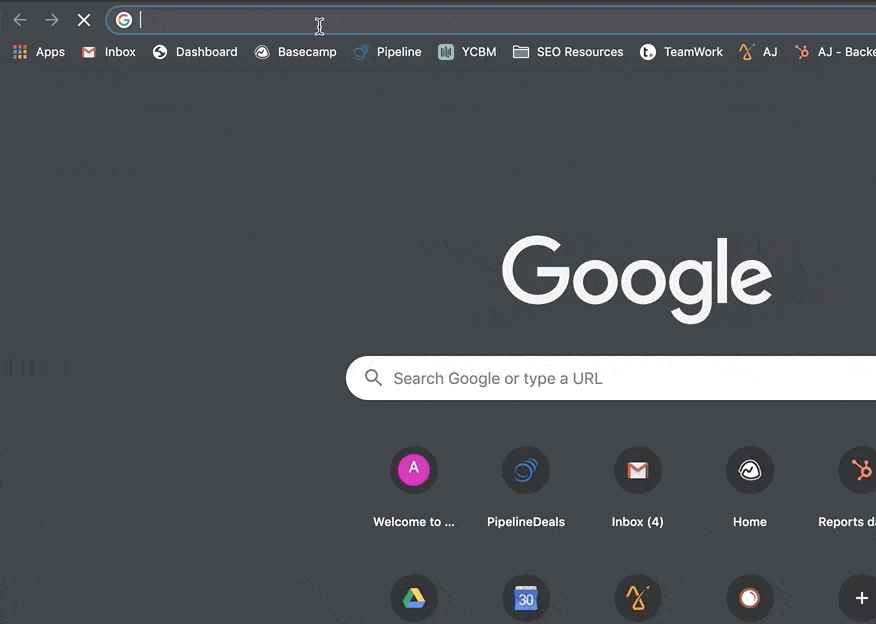
Task: Open the Google Calendar shortcut
Action: tap(526, 598)
